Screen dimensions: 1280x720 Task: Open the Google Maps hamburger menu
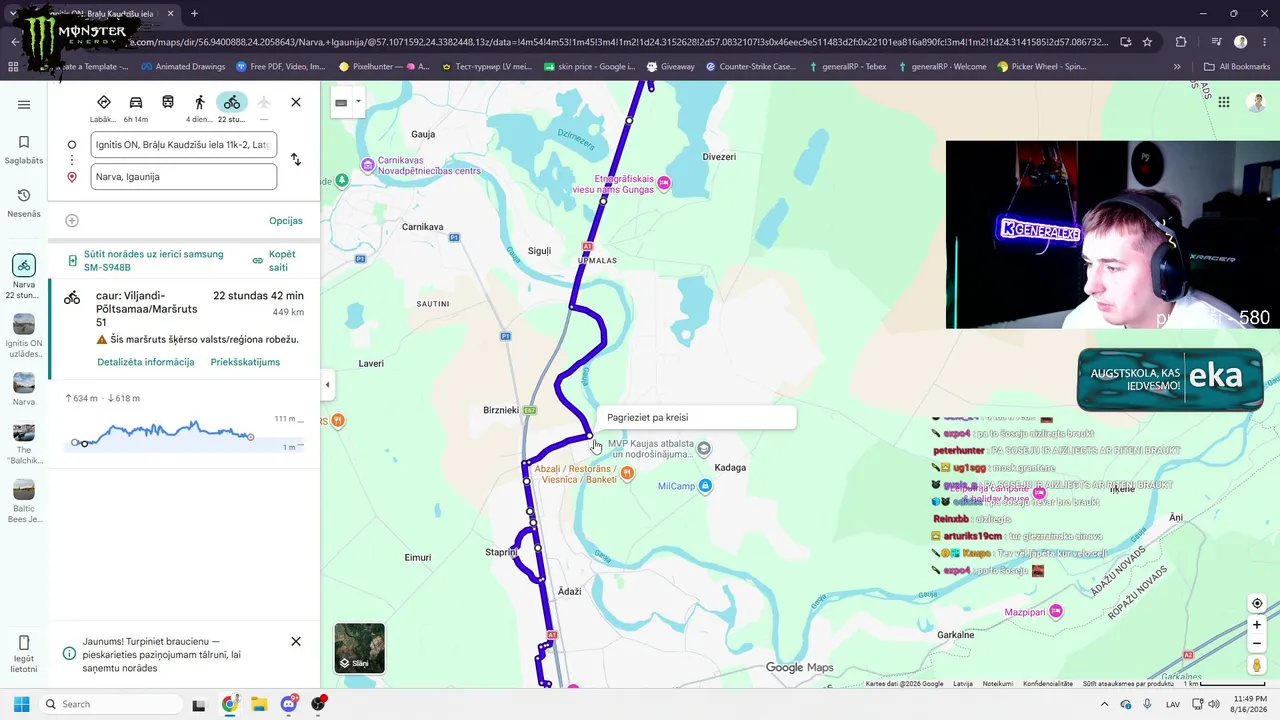click(x=24, y=104)
